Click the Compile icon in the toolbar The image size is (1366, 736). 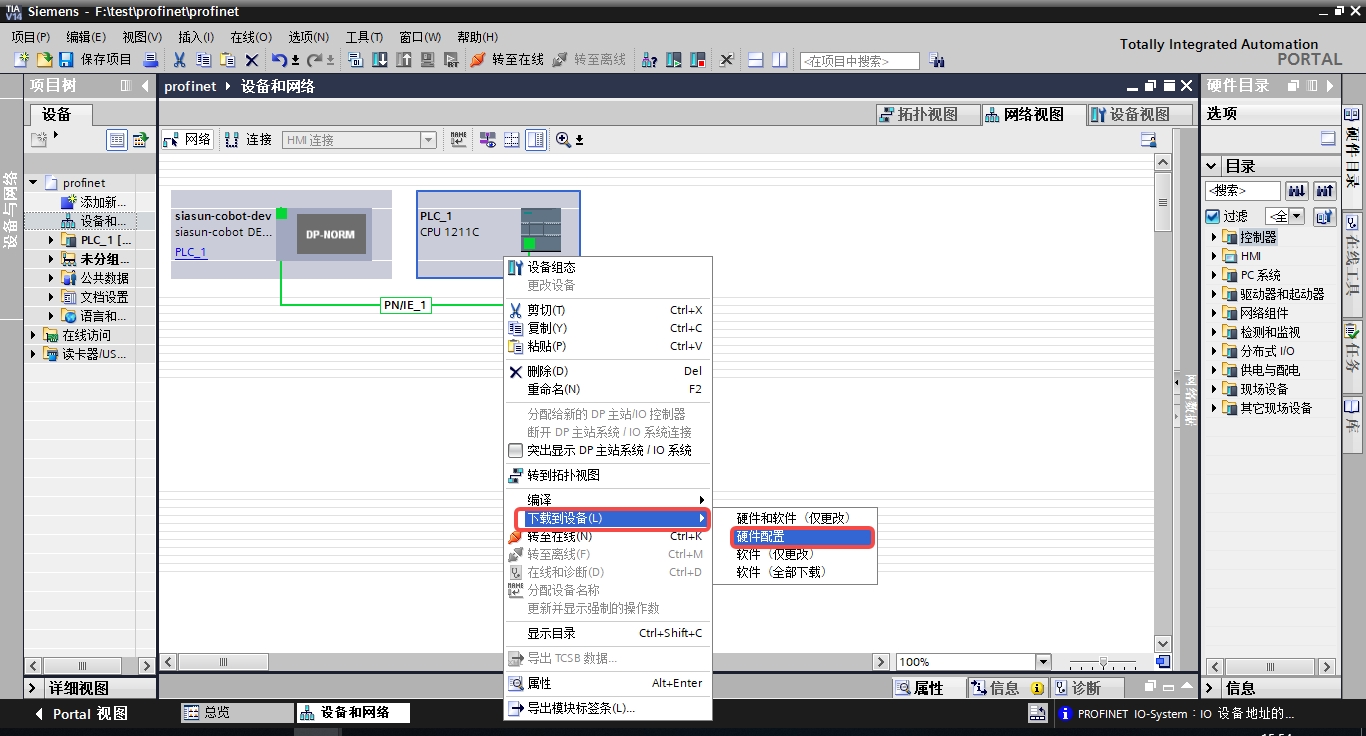(355, 60)
